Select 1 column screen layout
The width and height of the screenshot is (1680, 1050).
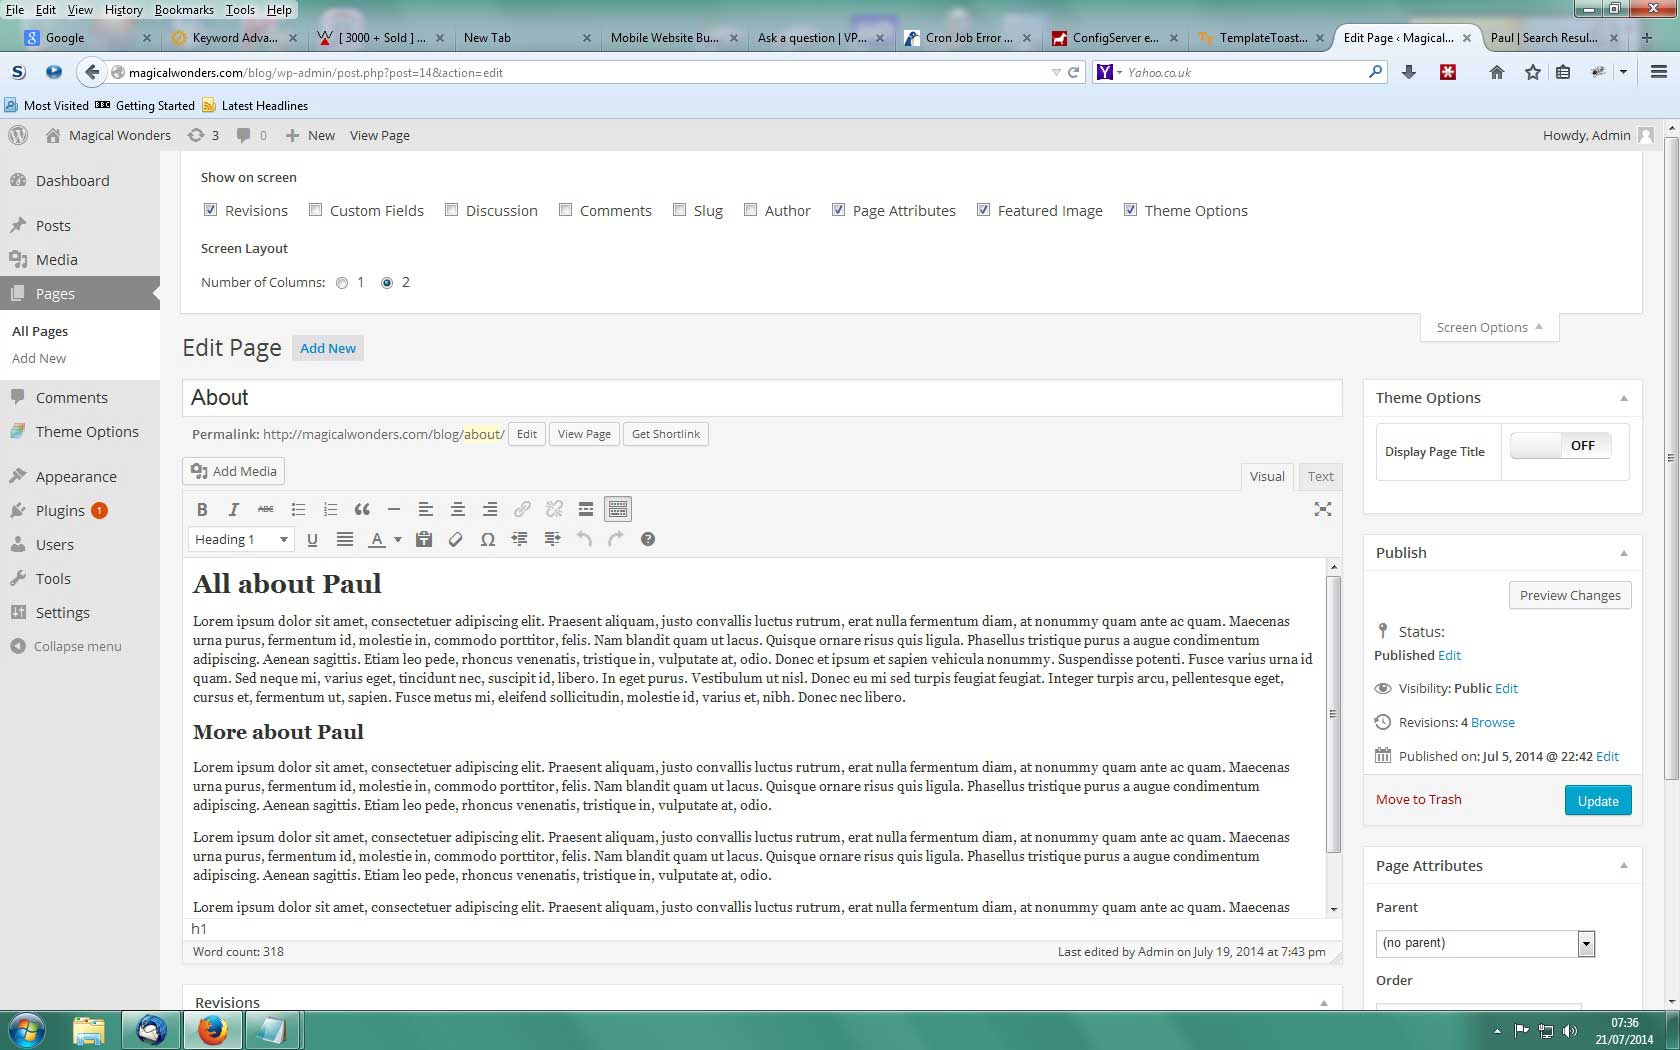[342, 283]
